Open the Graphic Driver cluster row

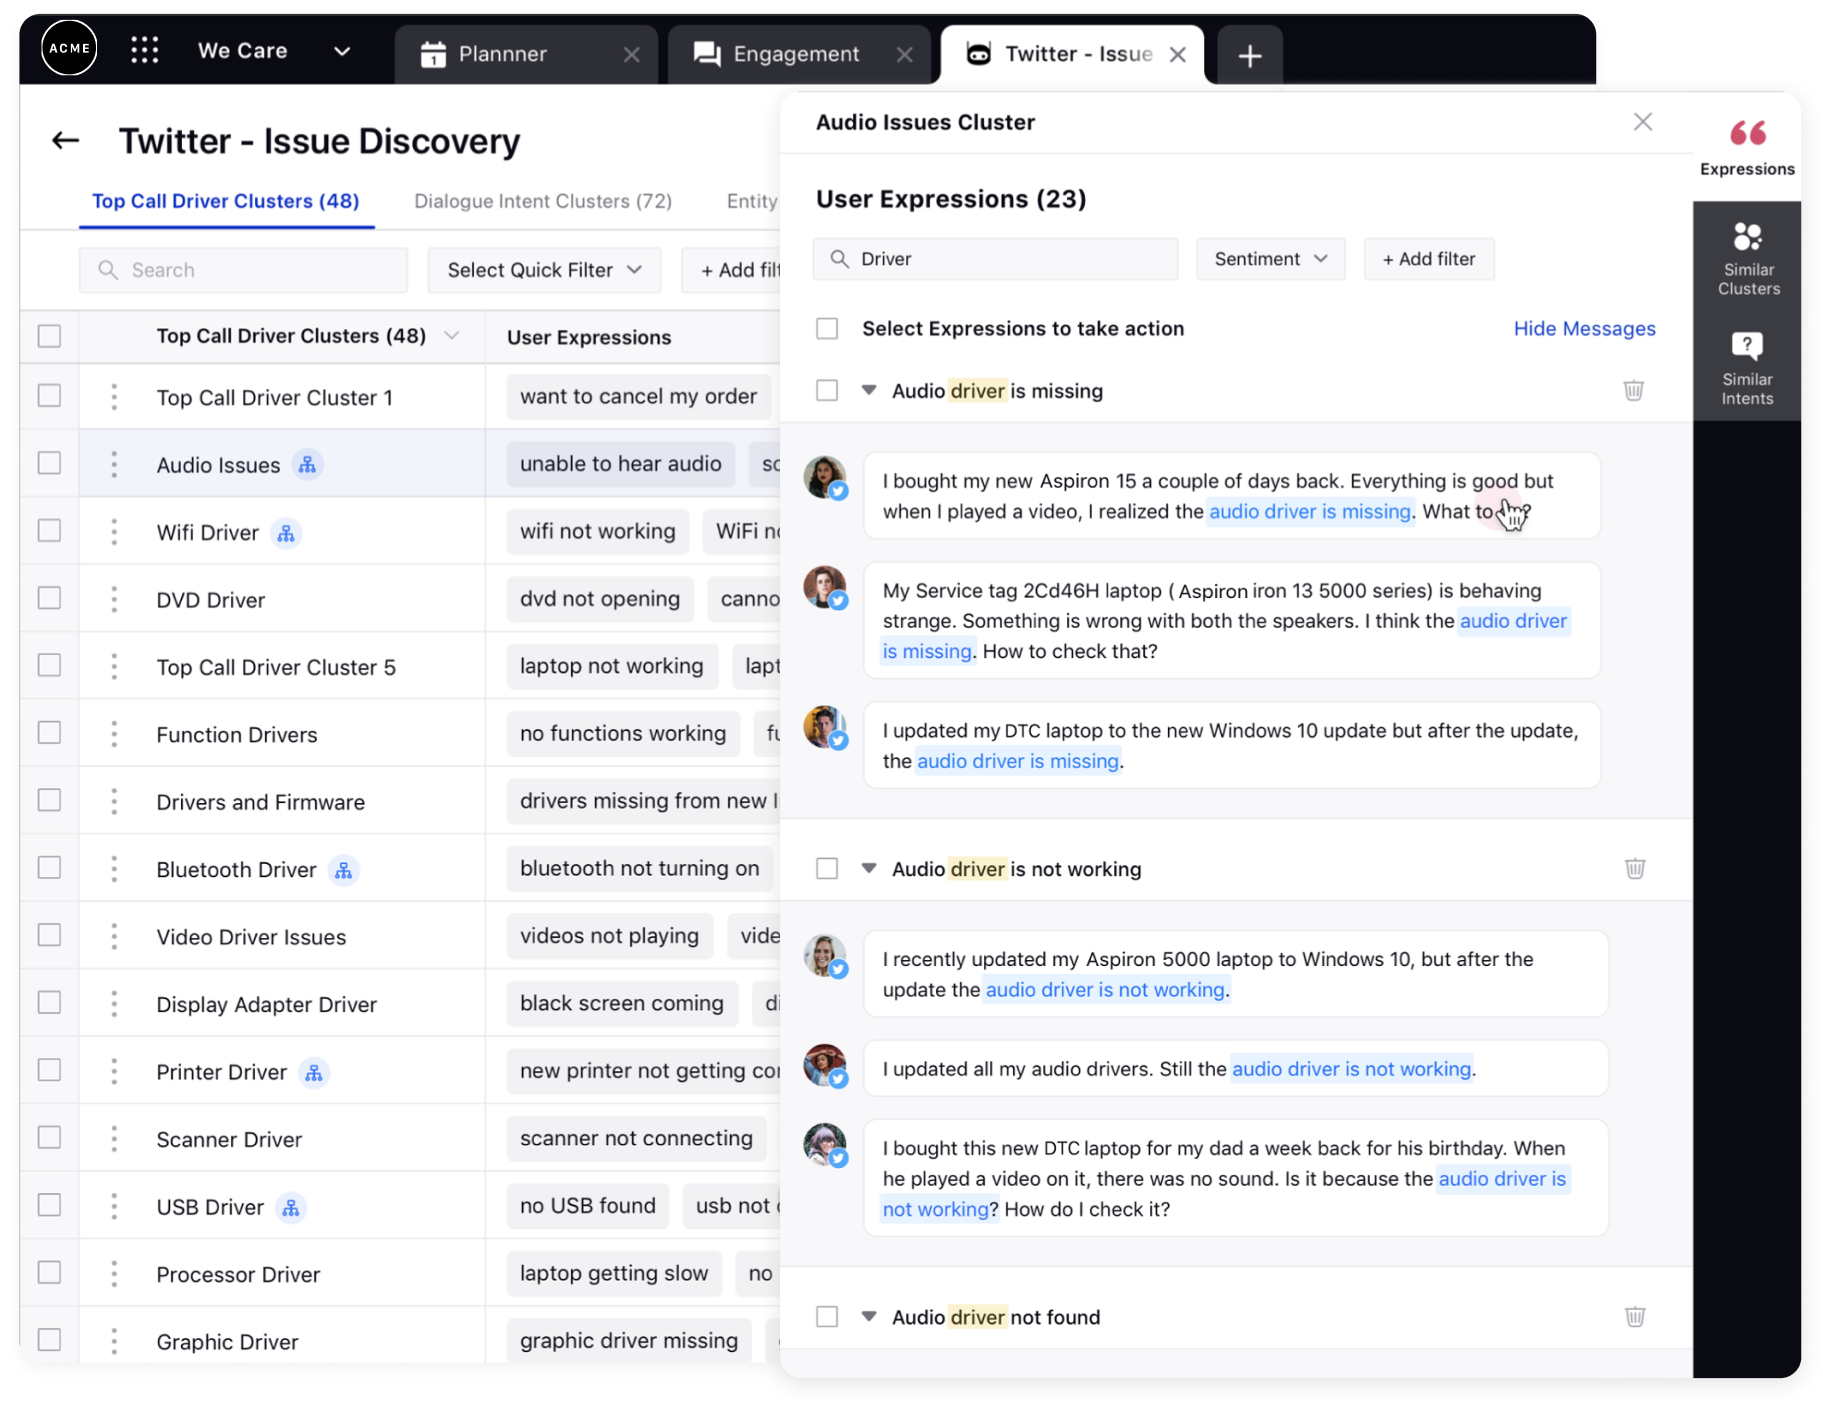pyautogui.click(x=228, y=1342)
